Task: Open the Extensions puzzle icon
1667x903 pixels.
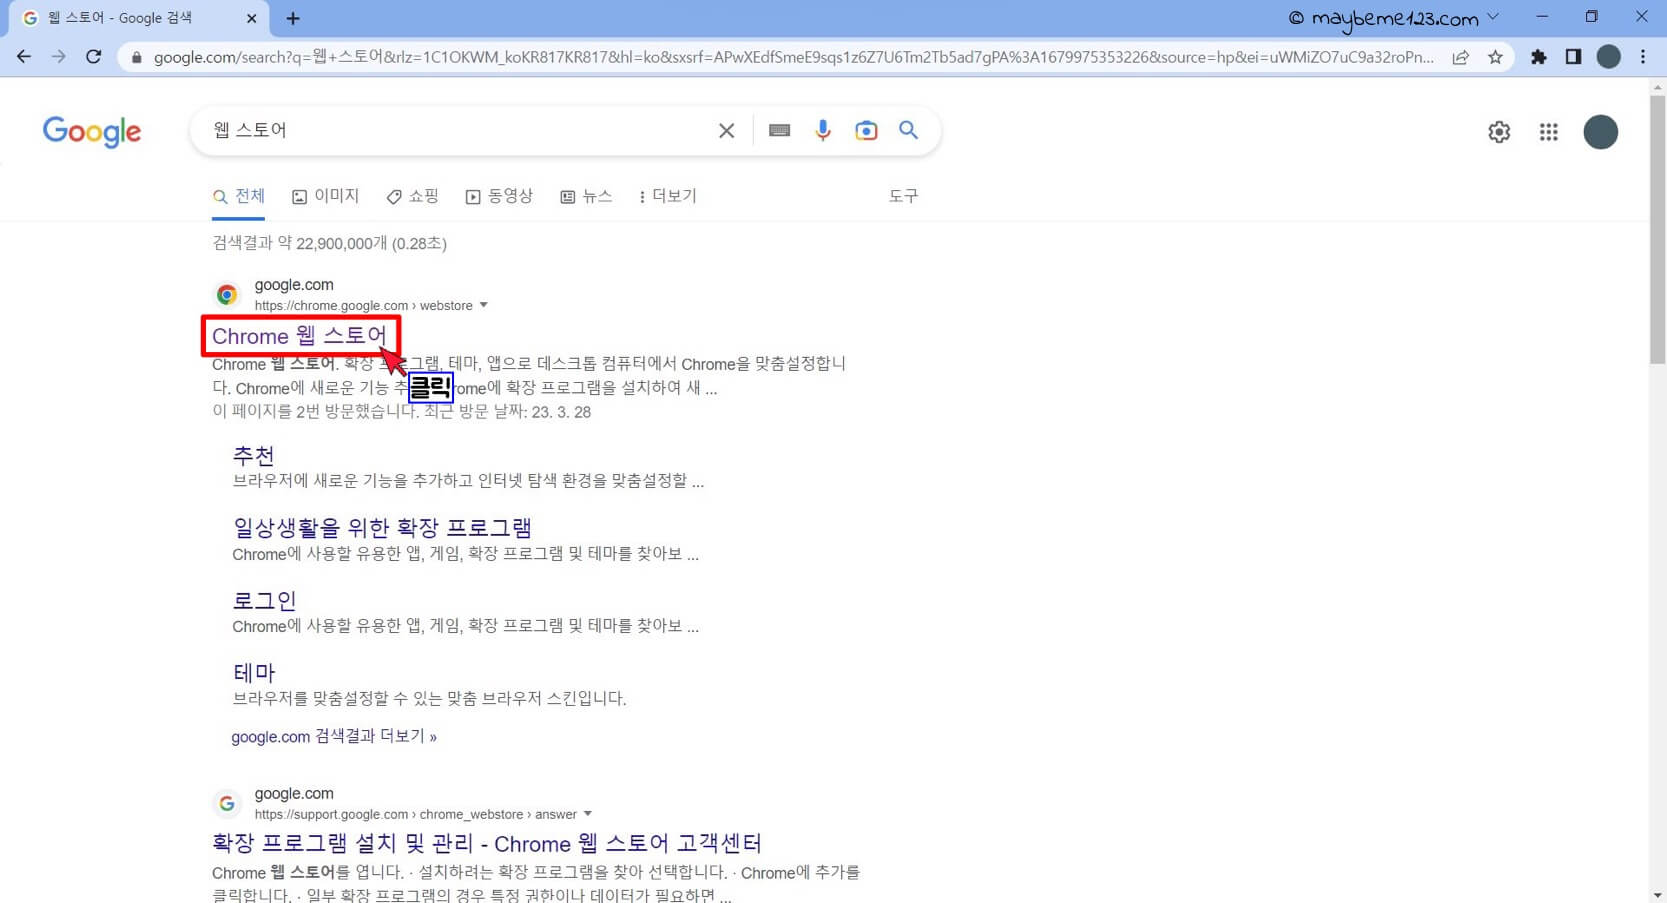Action: coord(1539,57)
